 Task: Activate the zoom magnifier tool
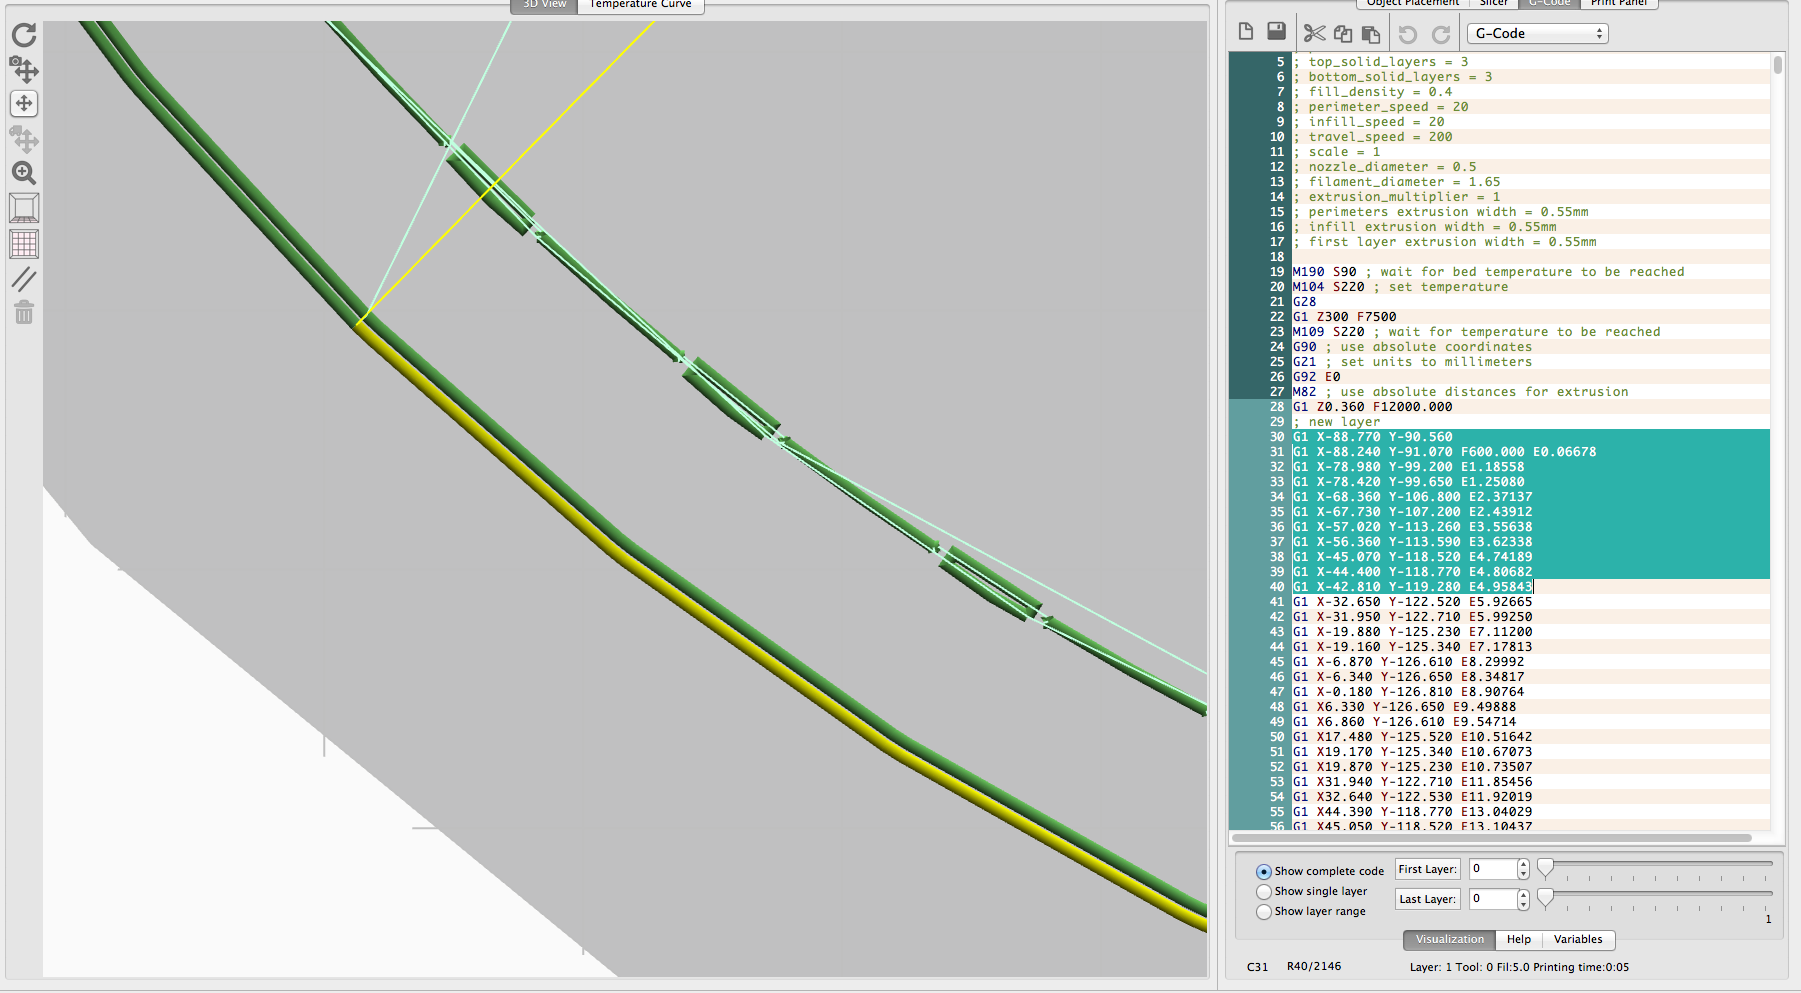point(24,173)
